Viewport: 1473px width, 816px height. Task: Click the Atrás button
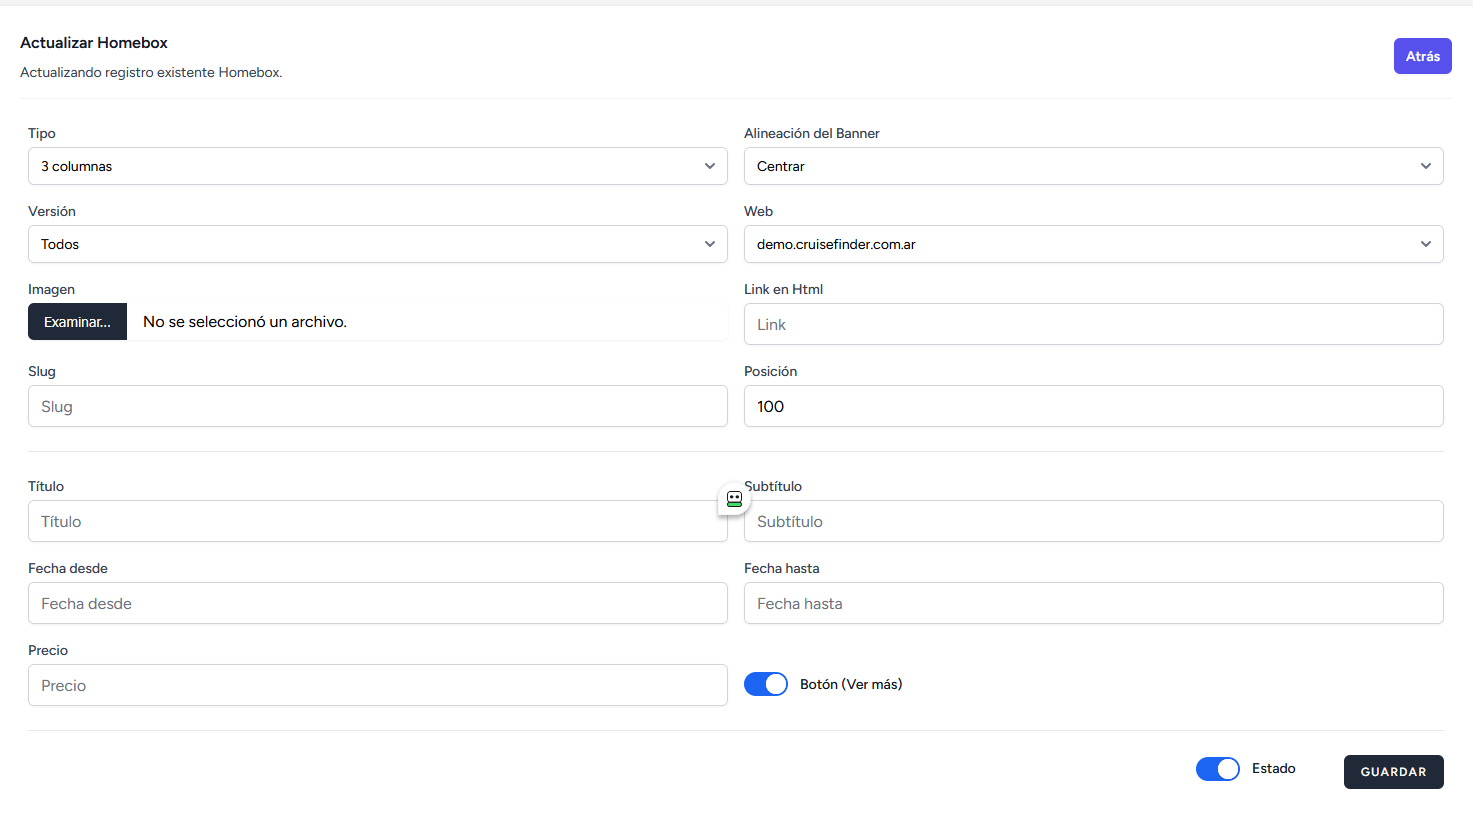pos(1422,56)
